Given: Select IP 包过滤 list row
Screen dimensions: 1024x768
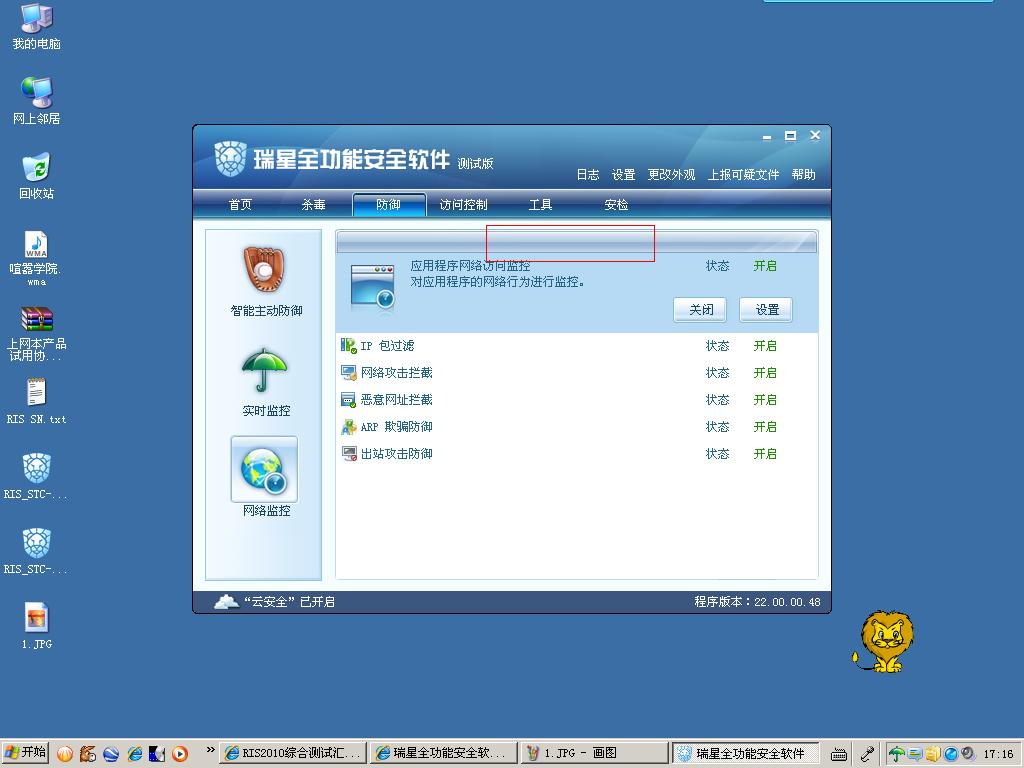Looking at the screenshot, I should (x=577, y=345).
